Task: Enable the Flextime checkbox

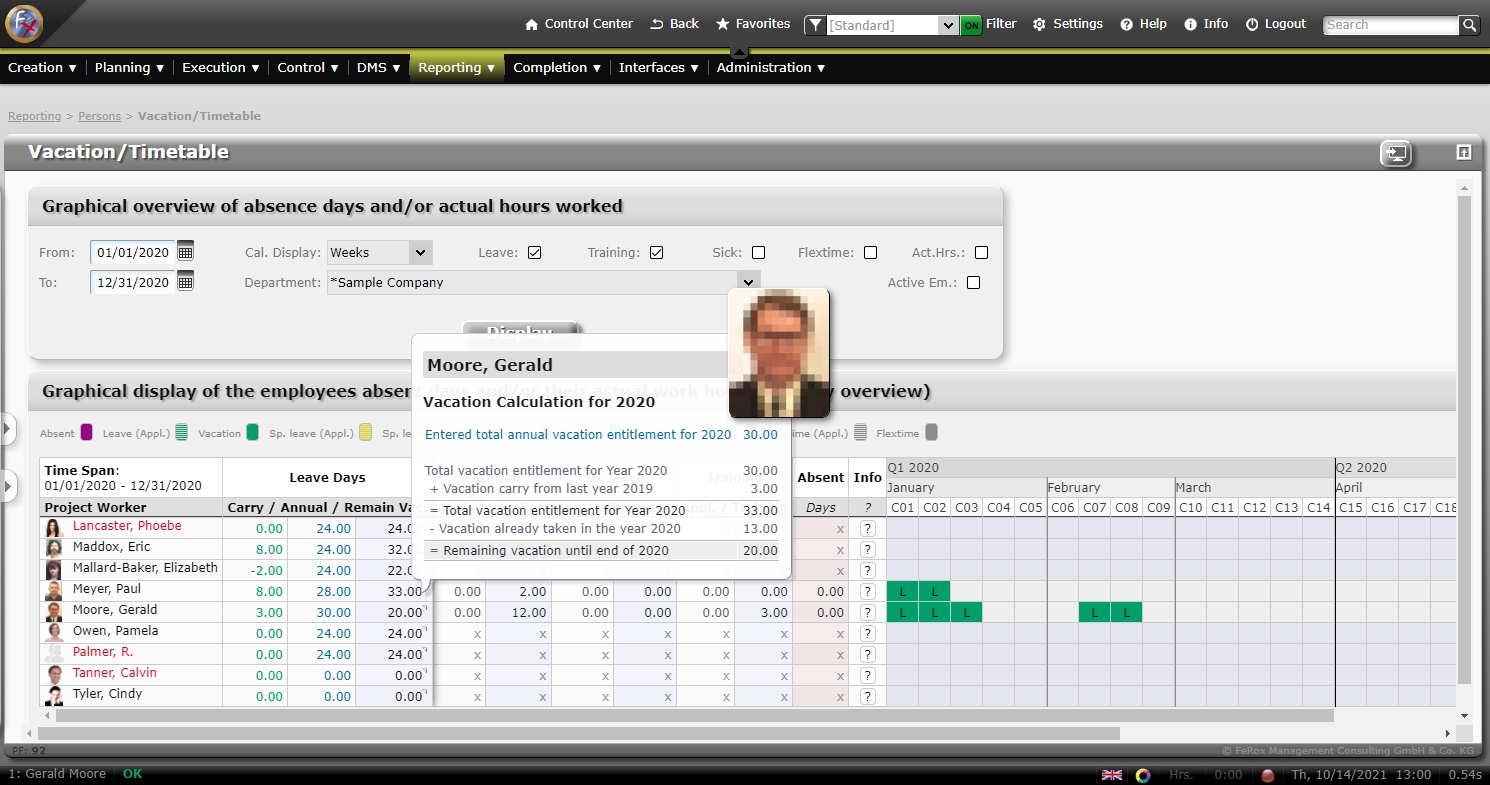Action: 870,253
